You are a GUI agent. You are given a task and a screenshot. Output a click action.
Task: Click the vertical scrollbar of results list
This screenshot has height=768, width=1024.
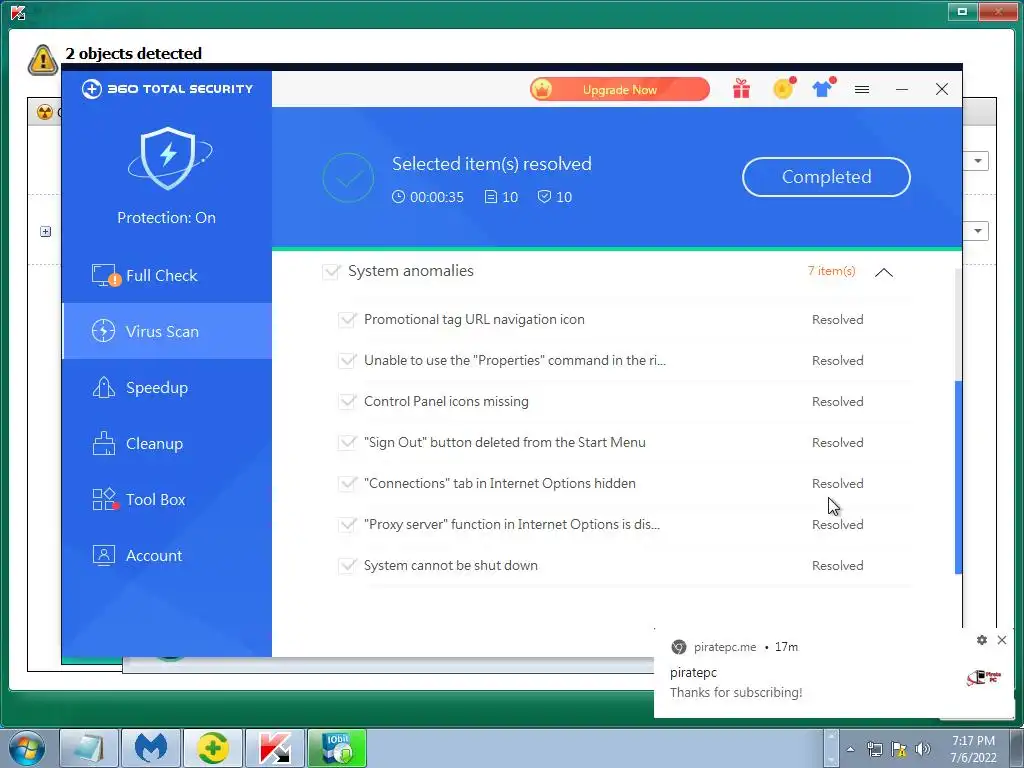[958, 477]
